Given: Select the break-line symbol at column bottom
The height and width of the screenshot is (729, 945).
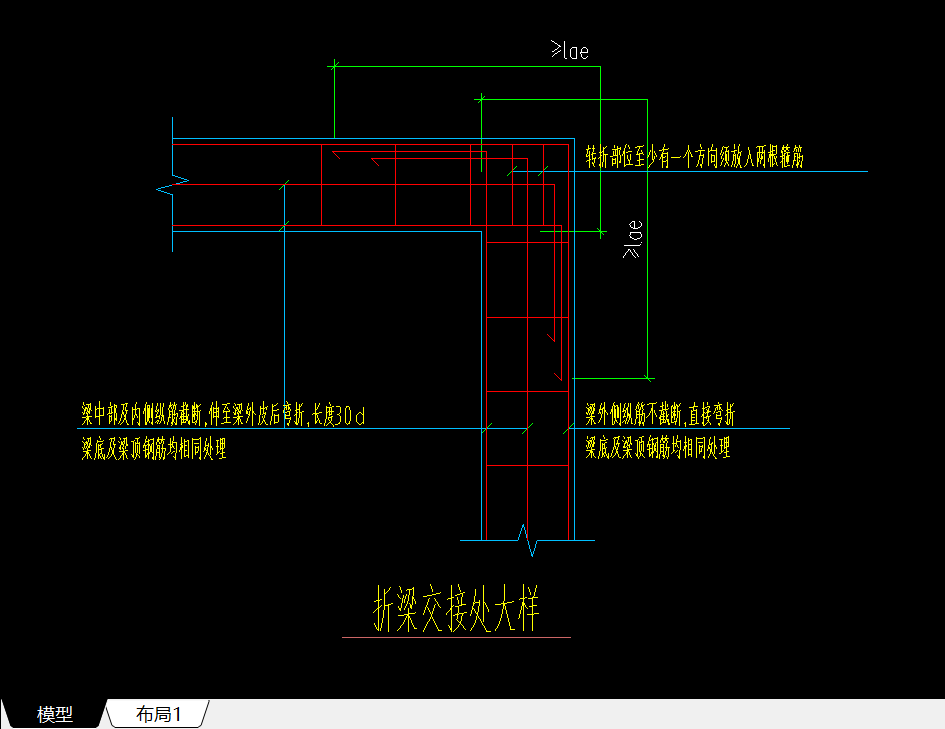Looking at the screenshot, I should click(x=527, y=540).
